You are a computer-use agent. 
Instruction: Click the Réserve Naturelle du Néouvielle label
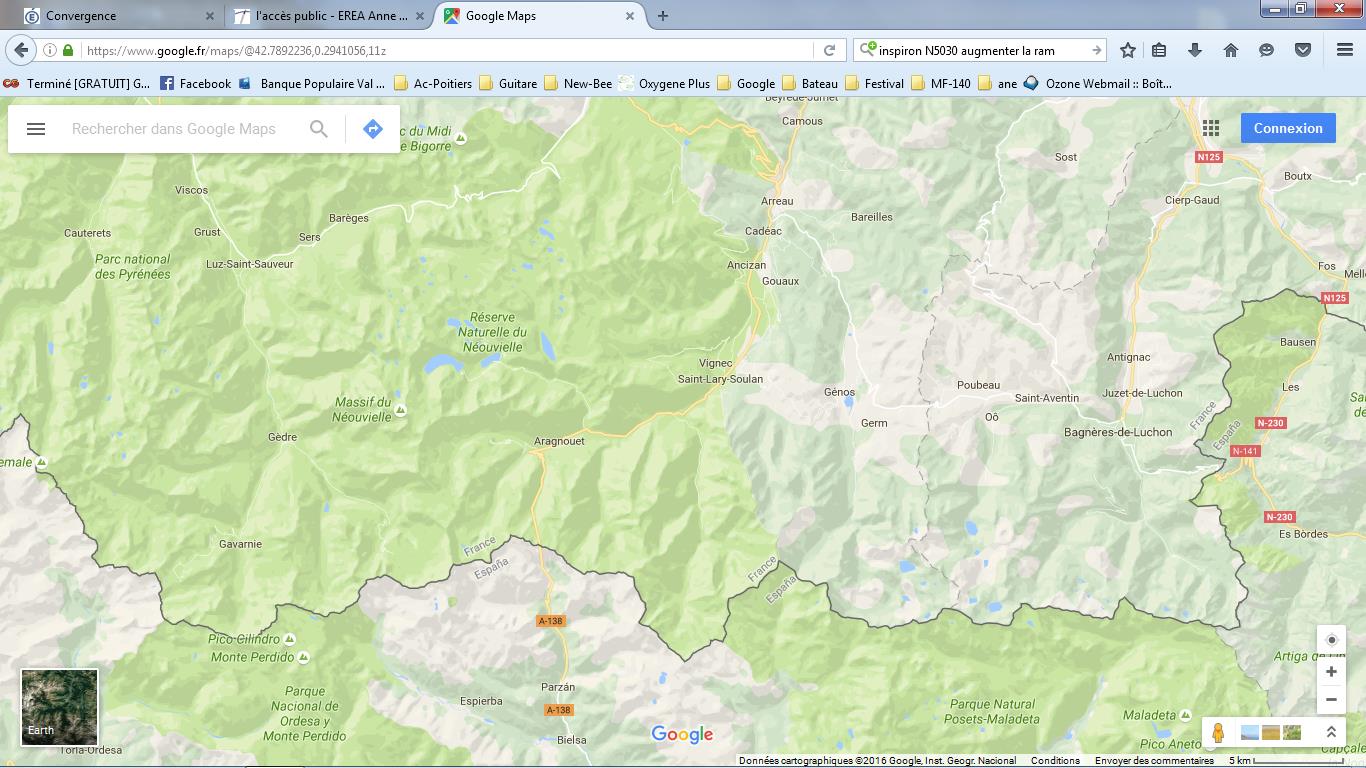point(492,332)
